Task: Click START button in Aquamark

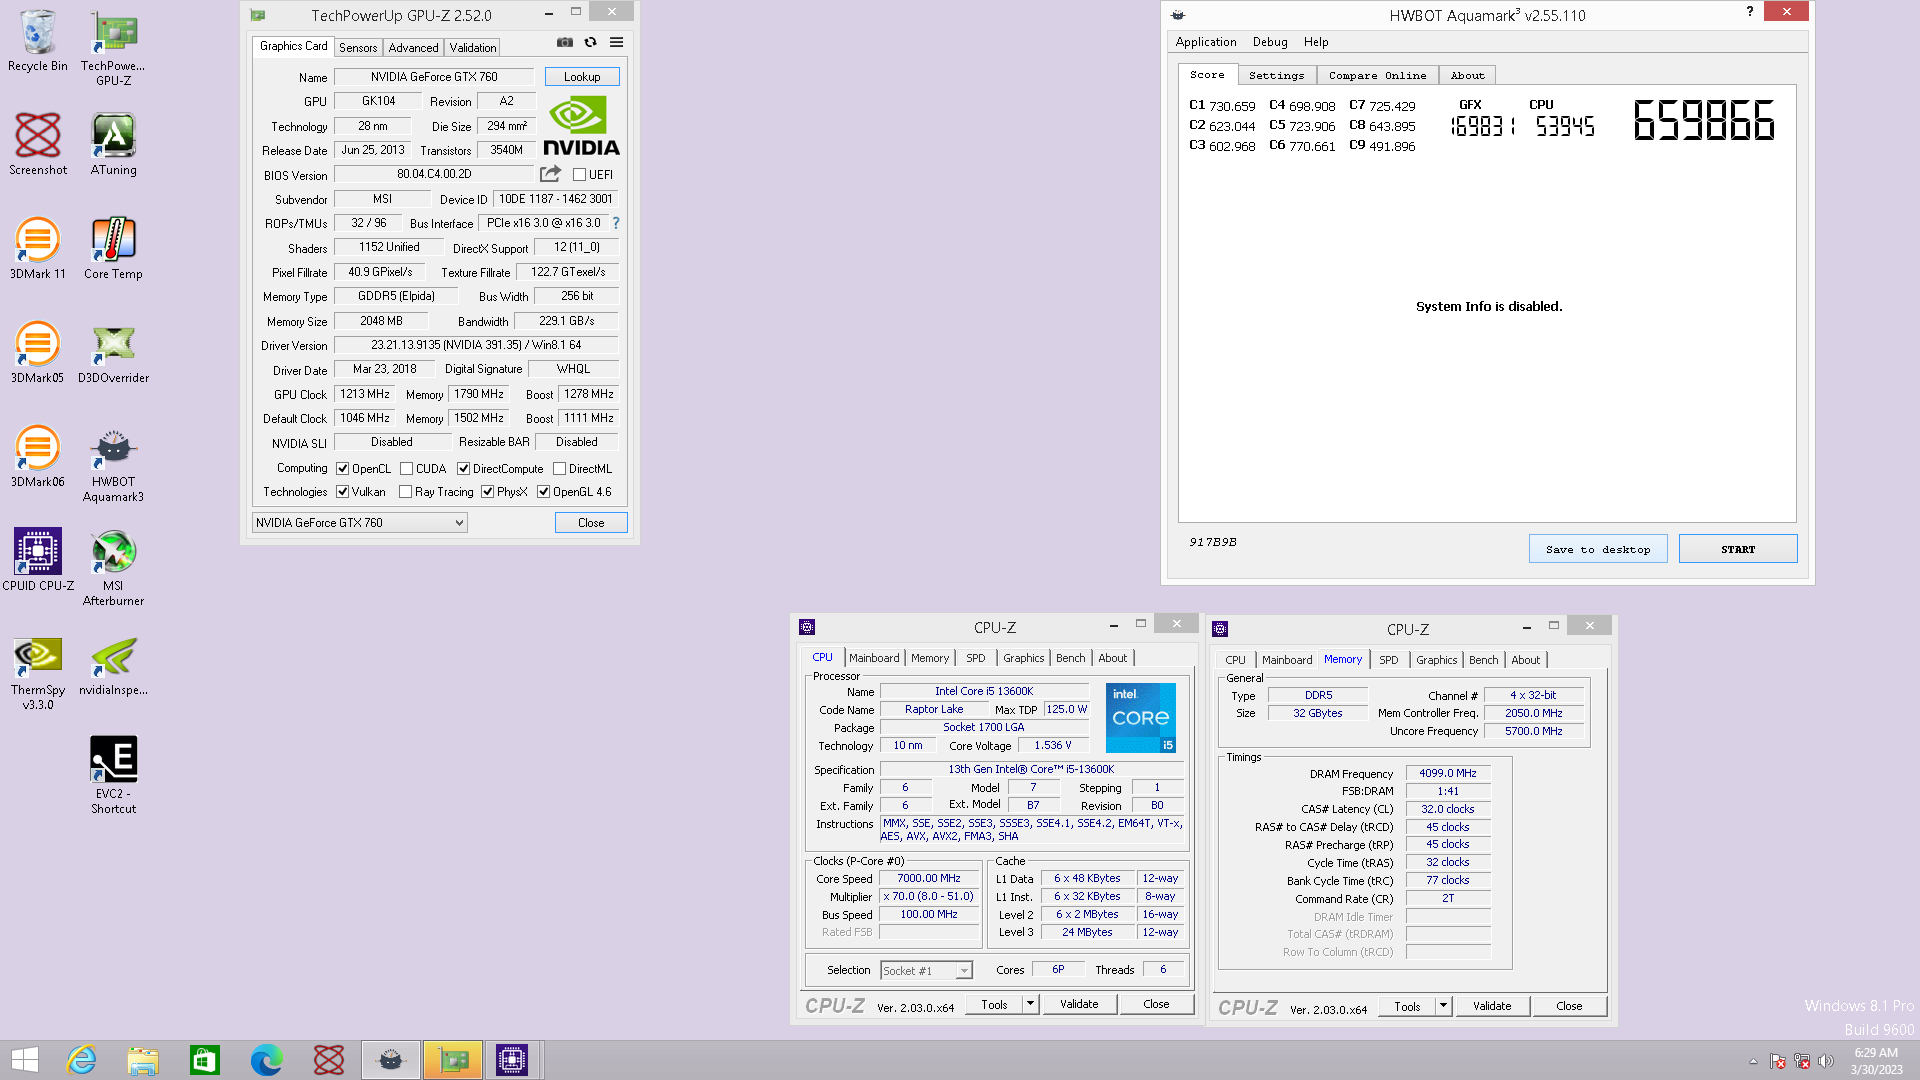Action: pyautogui.click(x=1738, y=549)
